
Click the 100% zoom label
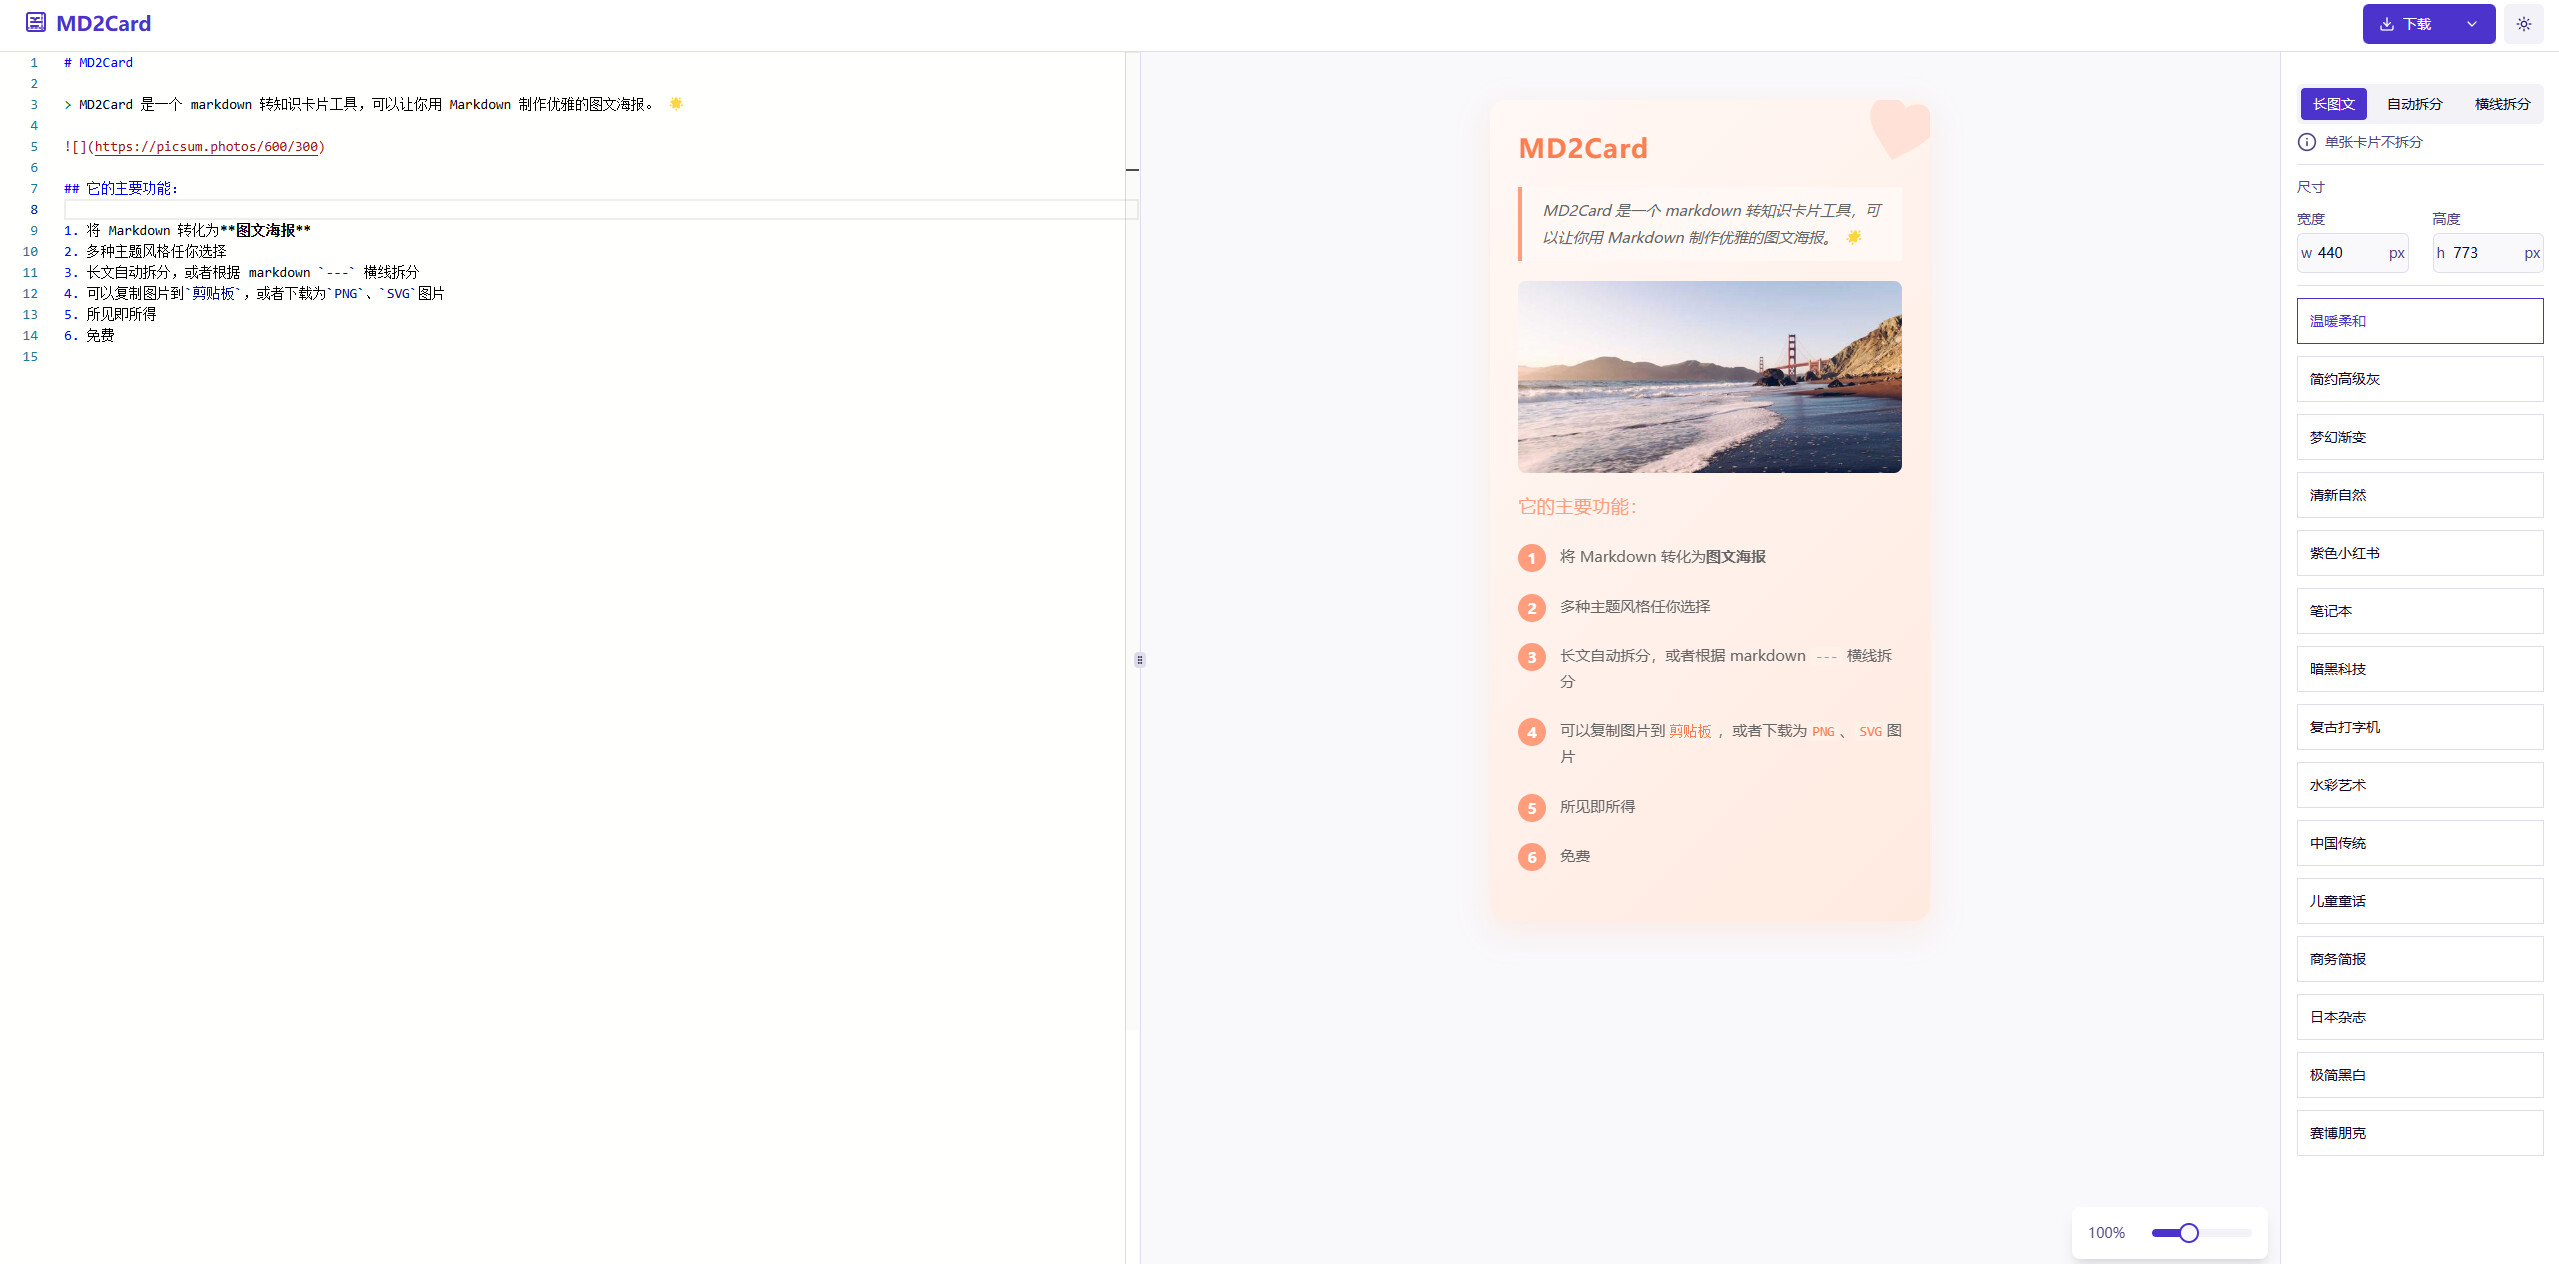tap(2106, 1233)
